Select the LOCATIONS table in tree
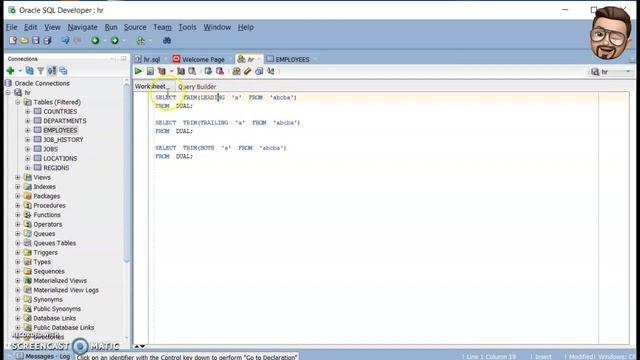Image resolution: width=640 pixels, height=360 pixels. coord(60,158)
